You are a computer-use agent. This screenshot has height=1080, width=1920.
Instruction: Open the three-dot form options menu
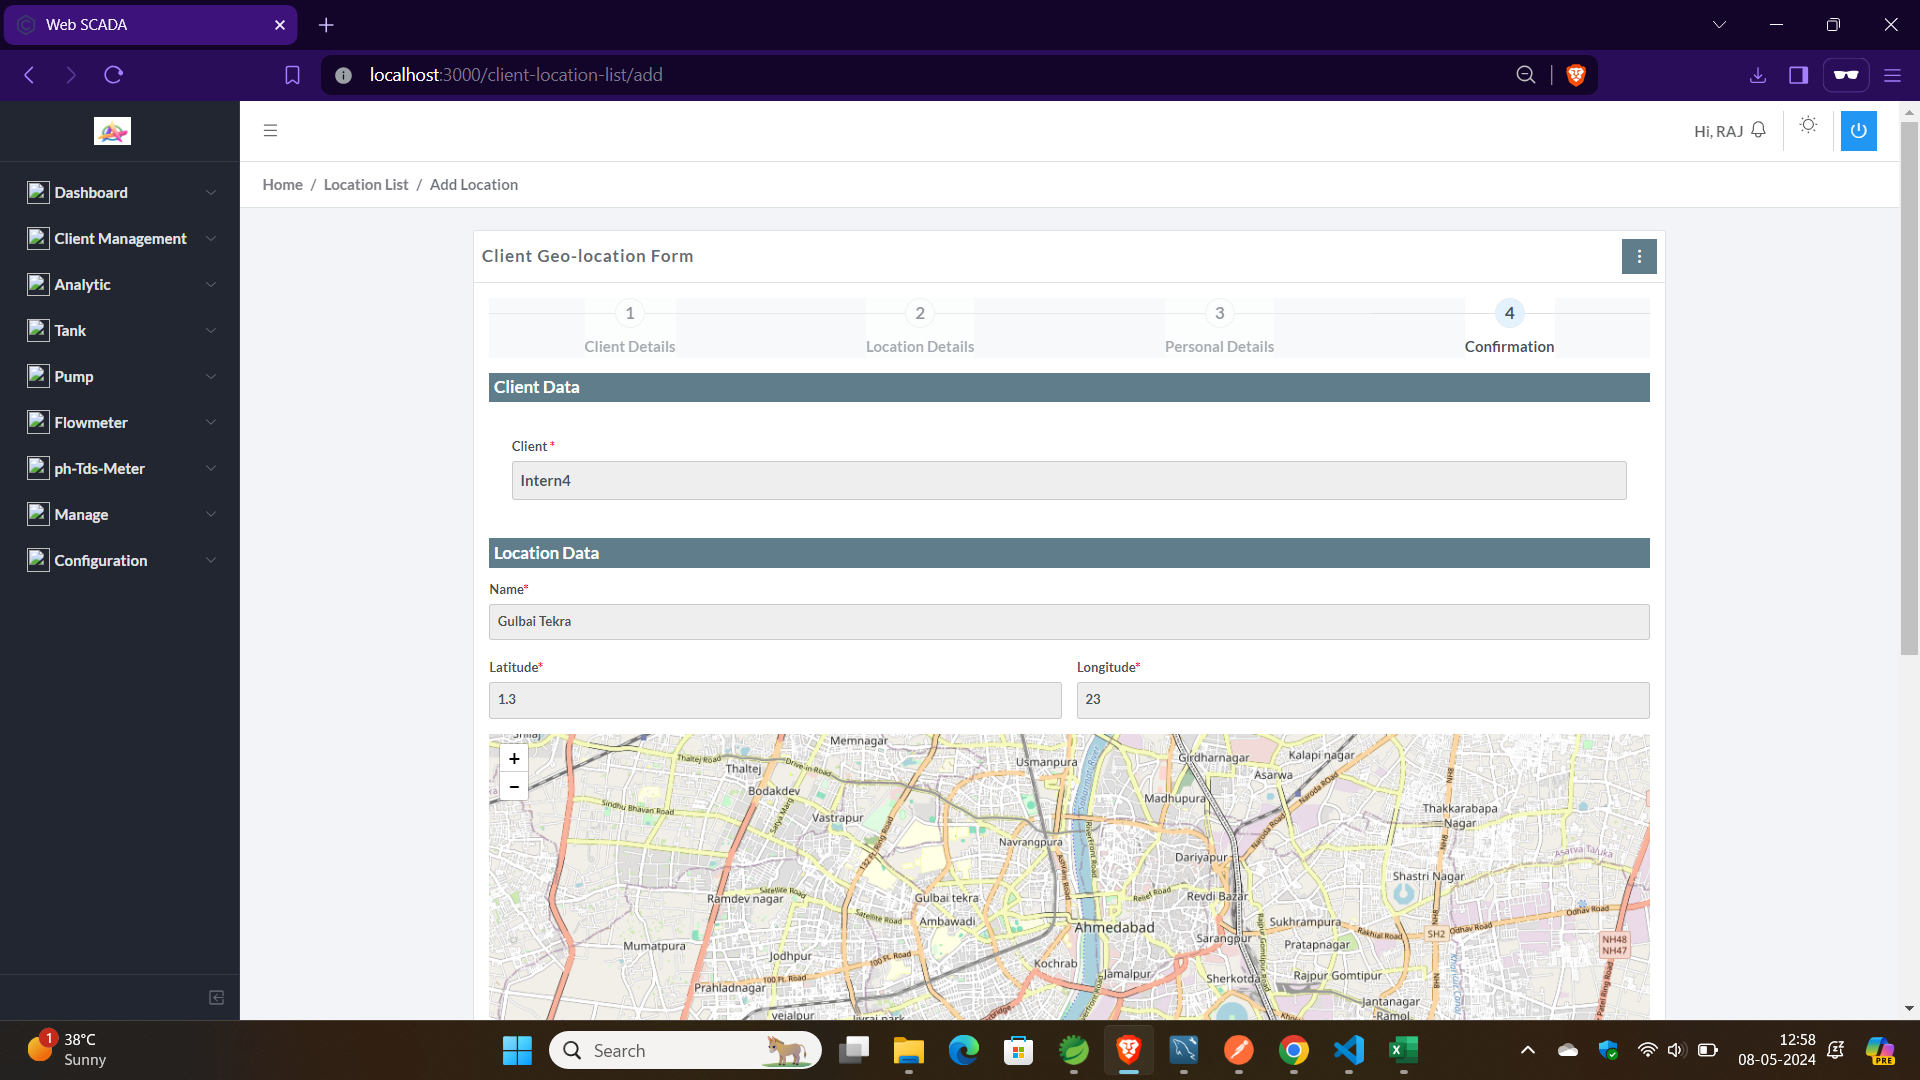1638,257
